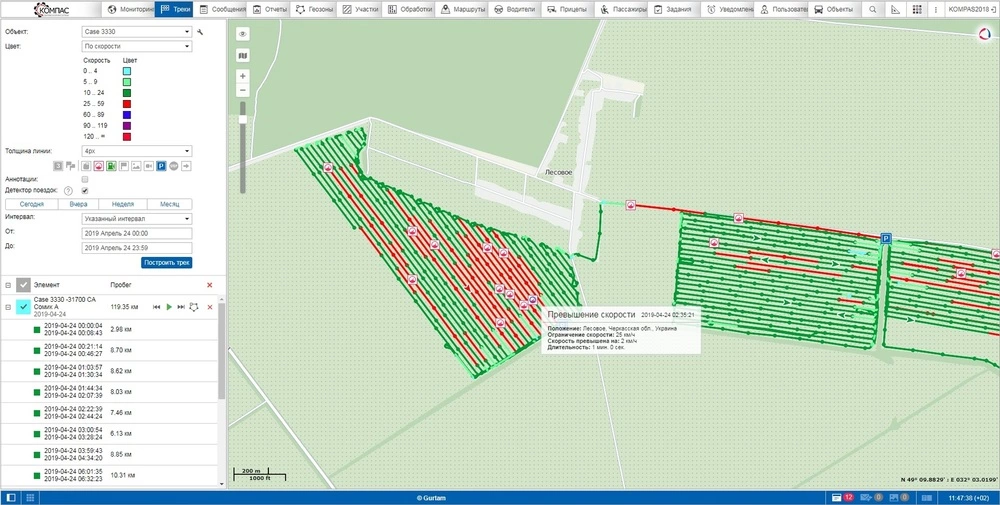Click the wrench icon next to Объект
This screenshot has height=505, width=1000.
click(200, 32)
